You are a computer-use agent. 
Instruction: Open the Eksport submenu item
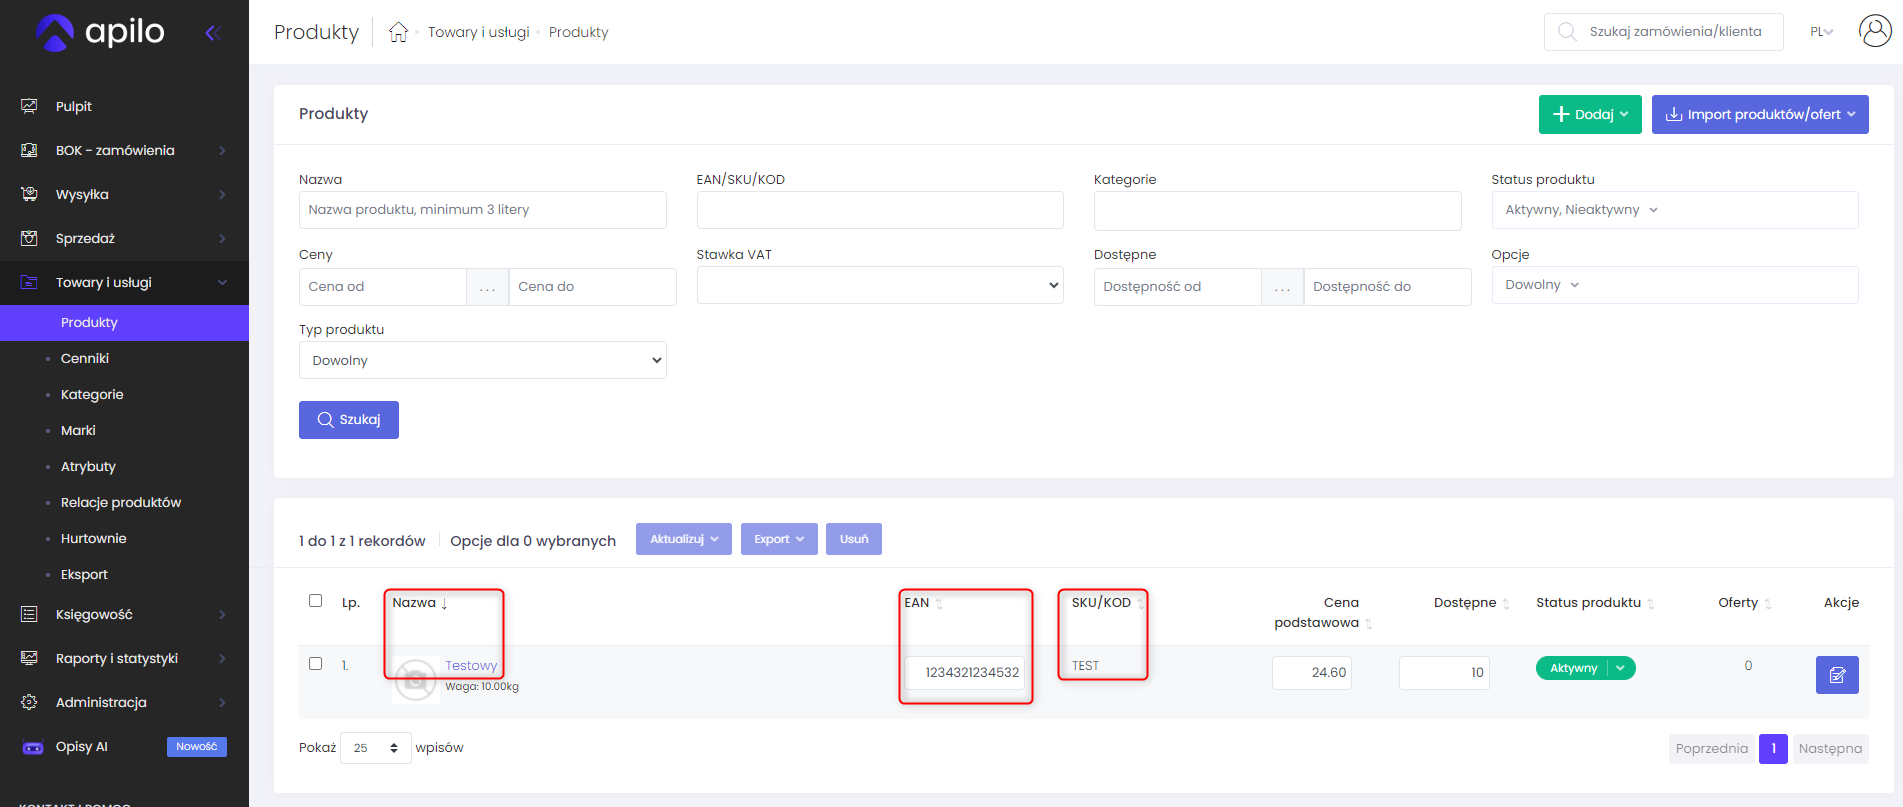(84, 574)
